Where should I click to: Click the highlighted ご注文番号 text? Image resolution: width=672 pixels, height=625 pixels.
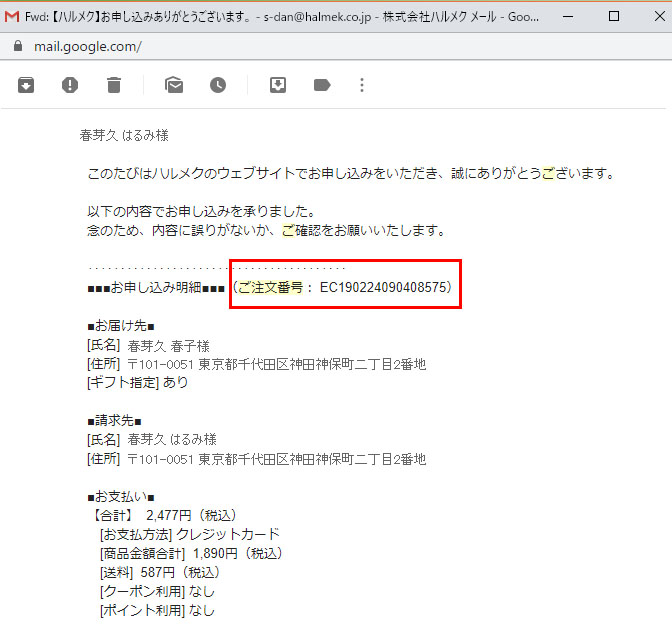269,288
